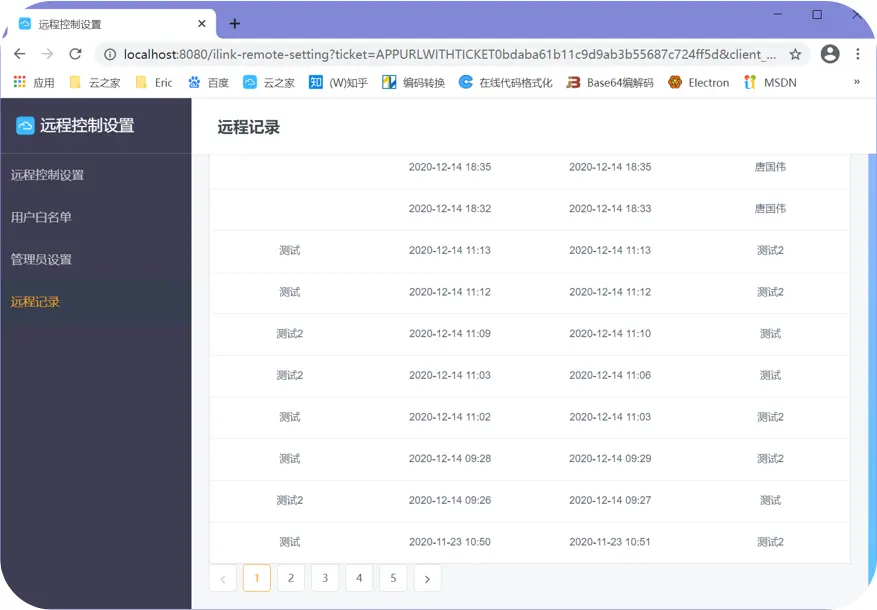
Task: Go to next page of records
Action: (x=427, y=578)
